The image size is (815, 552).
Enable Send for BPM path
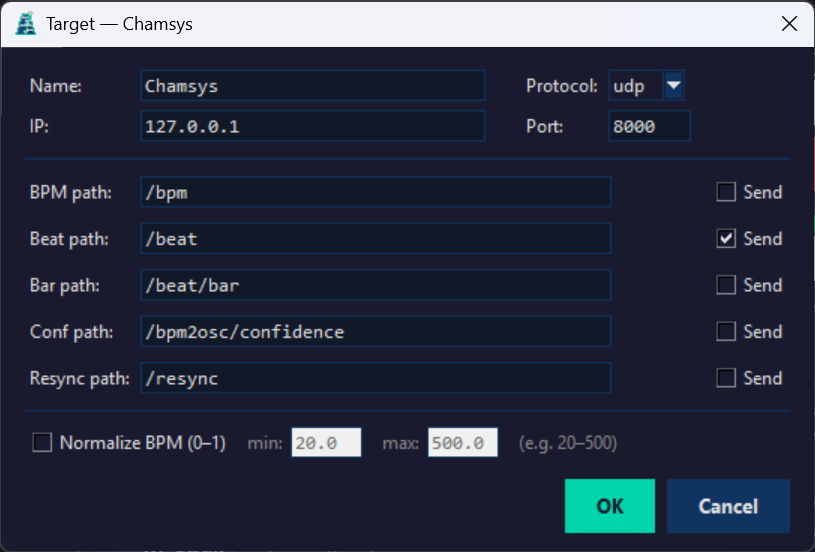pos(726,192)
